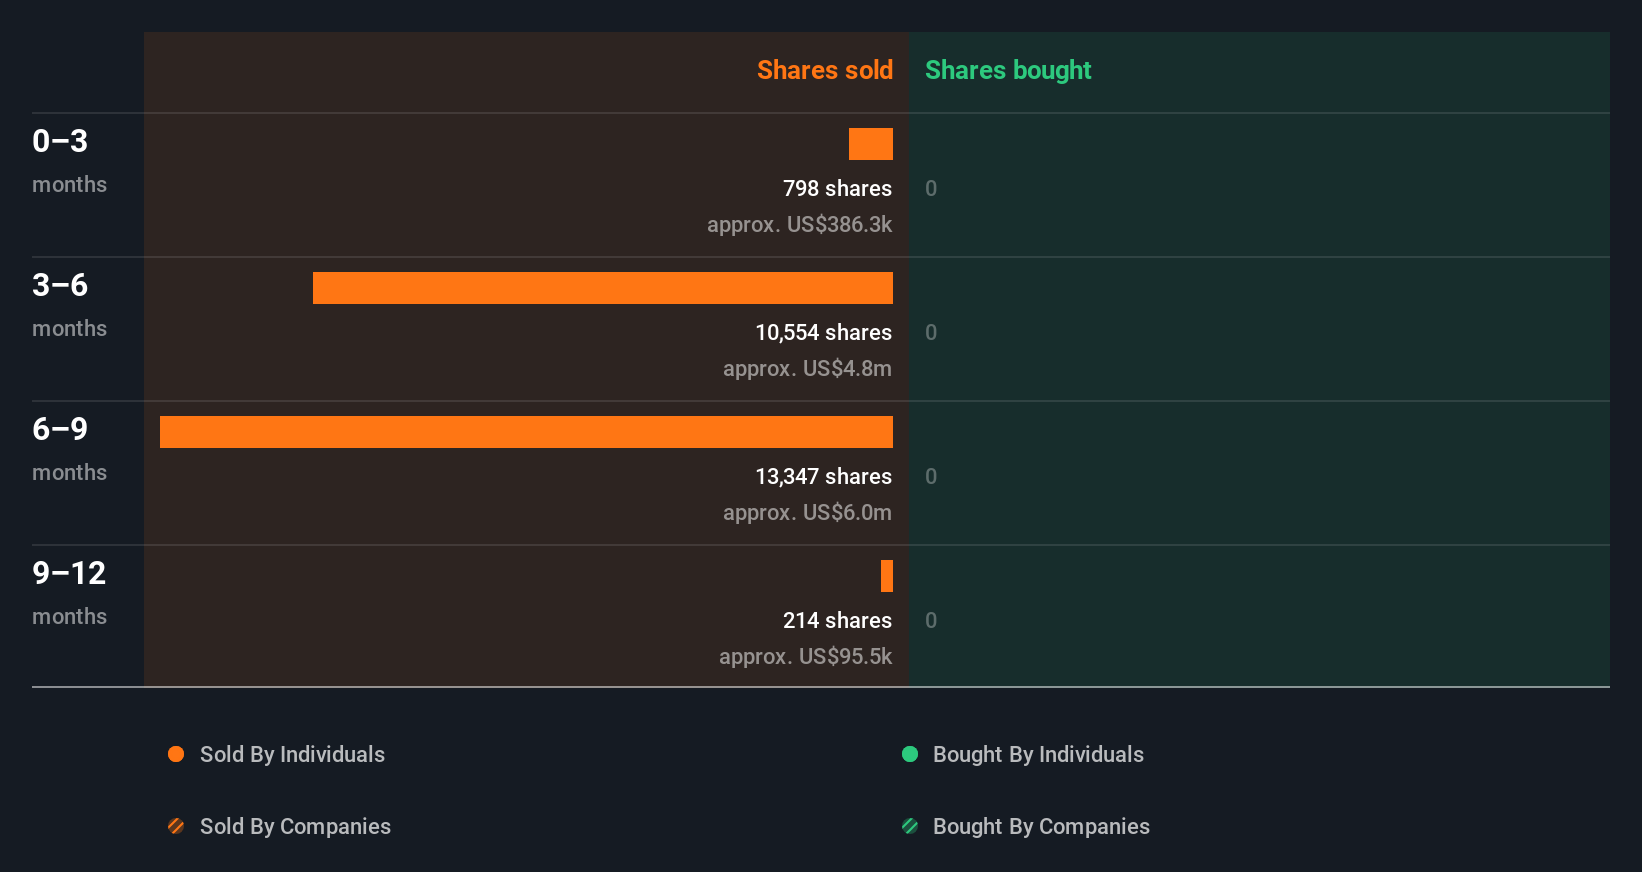Image resolution: width=1642 pixels, height=872 pixels.
Task: Click the 9–12 months small orange bar
Action: pyautogui.click(x=887, y=576)
